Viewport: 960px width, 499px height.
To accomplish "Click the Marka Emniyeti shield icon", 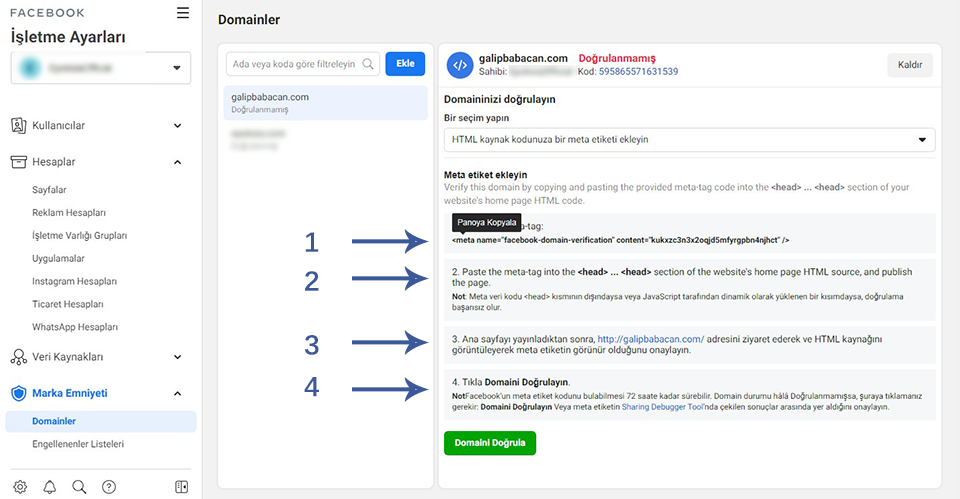I will point(18,393).
